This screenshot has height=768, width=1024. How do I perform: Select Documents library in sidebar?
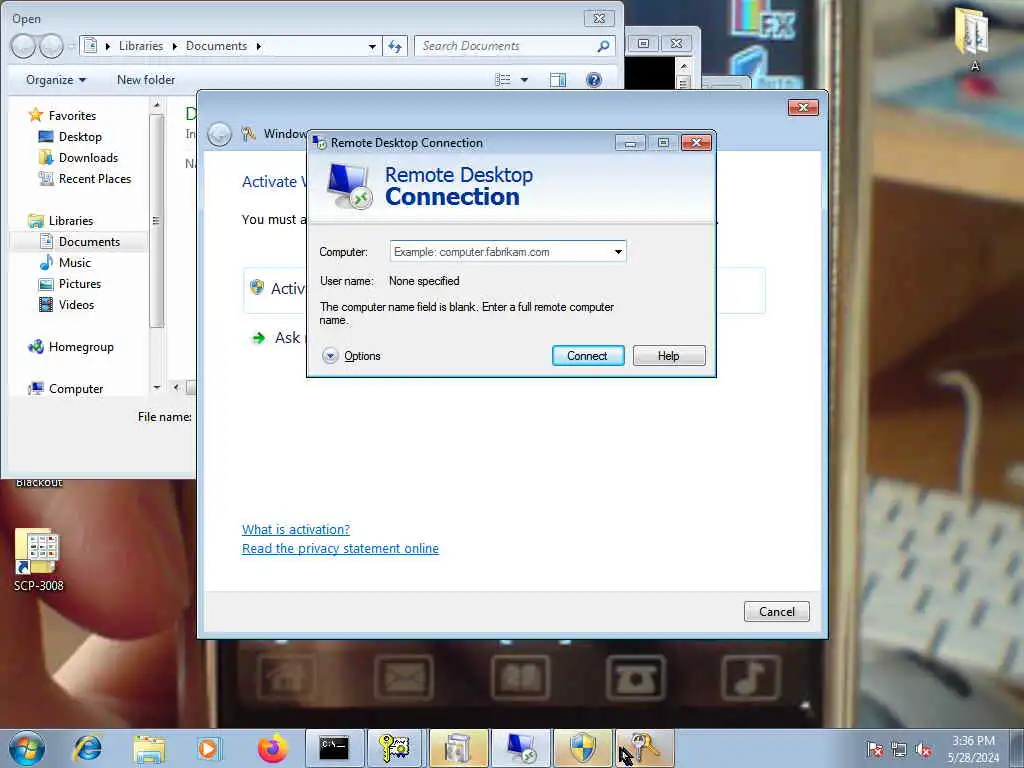[x=80, y=242]
